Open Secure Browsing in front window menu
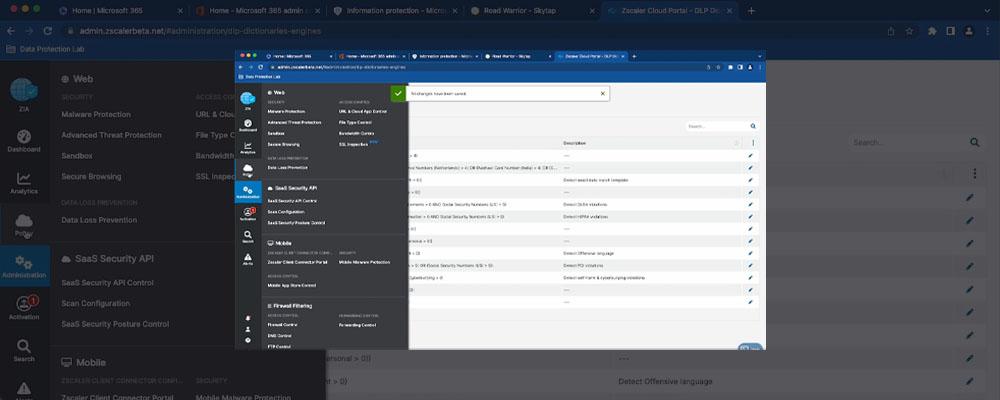Screen dimensions: 1000x400 [284, 144]
